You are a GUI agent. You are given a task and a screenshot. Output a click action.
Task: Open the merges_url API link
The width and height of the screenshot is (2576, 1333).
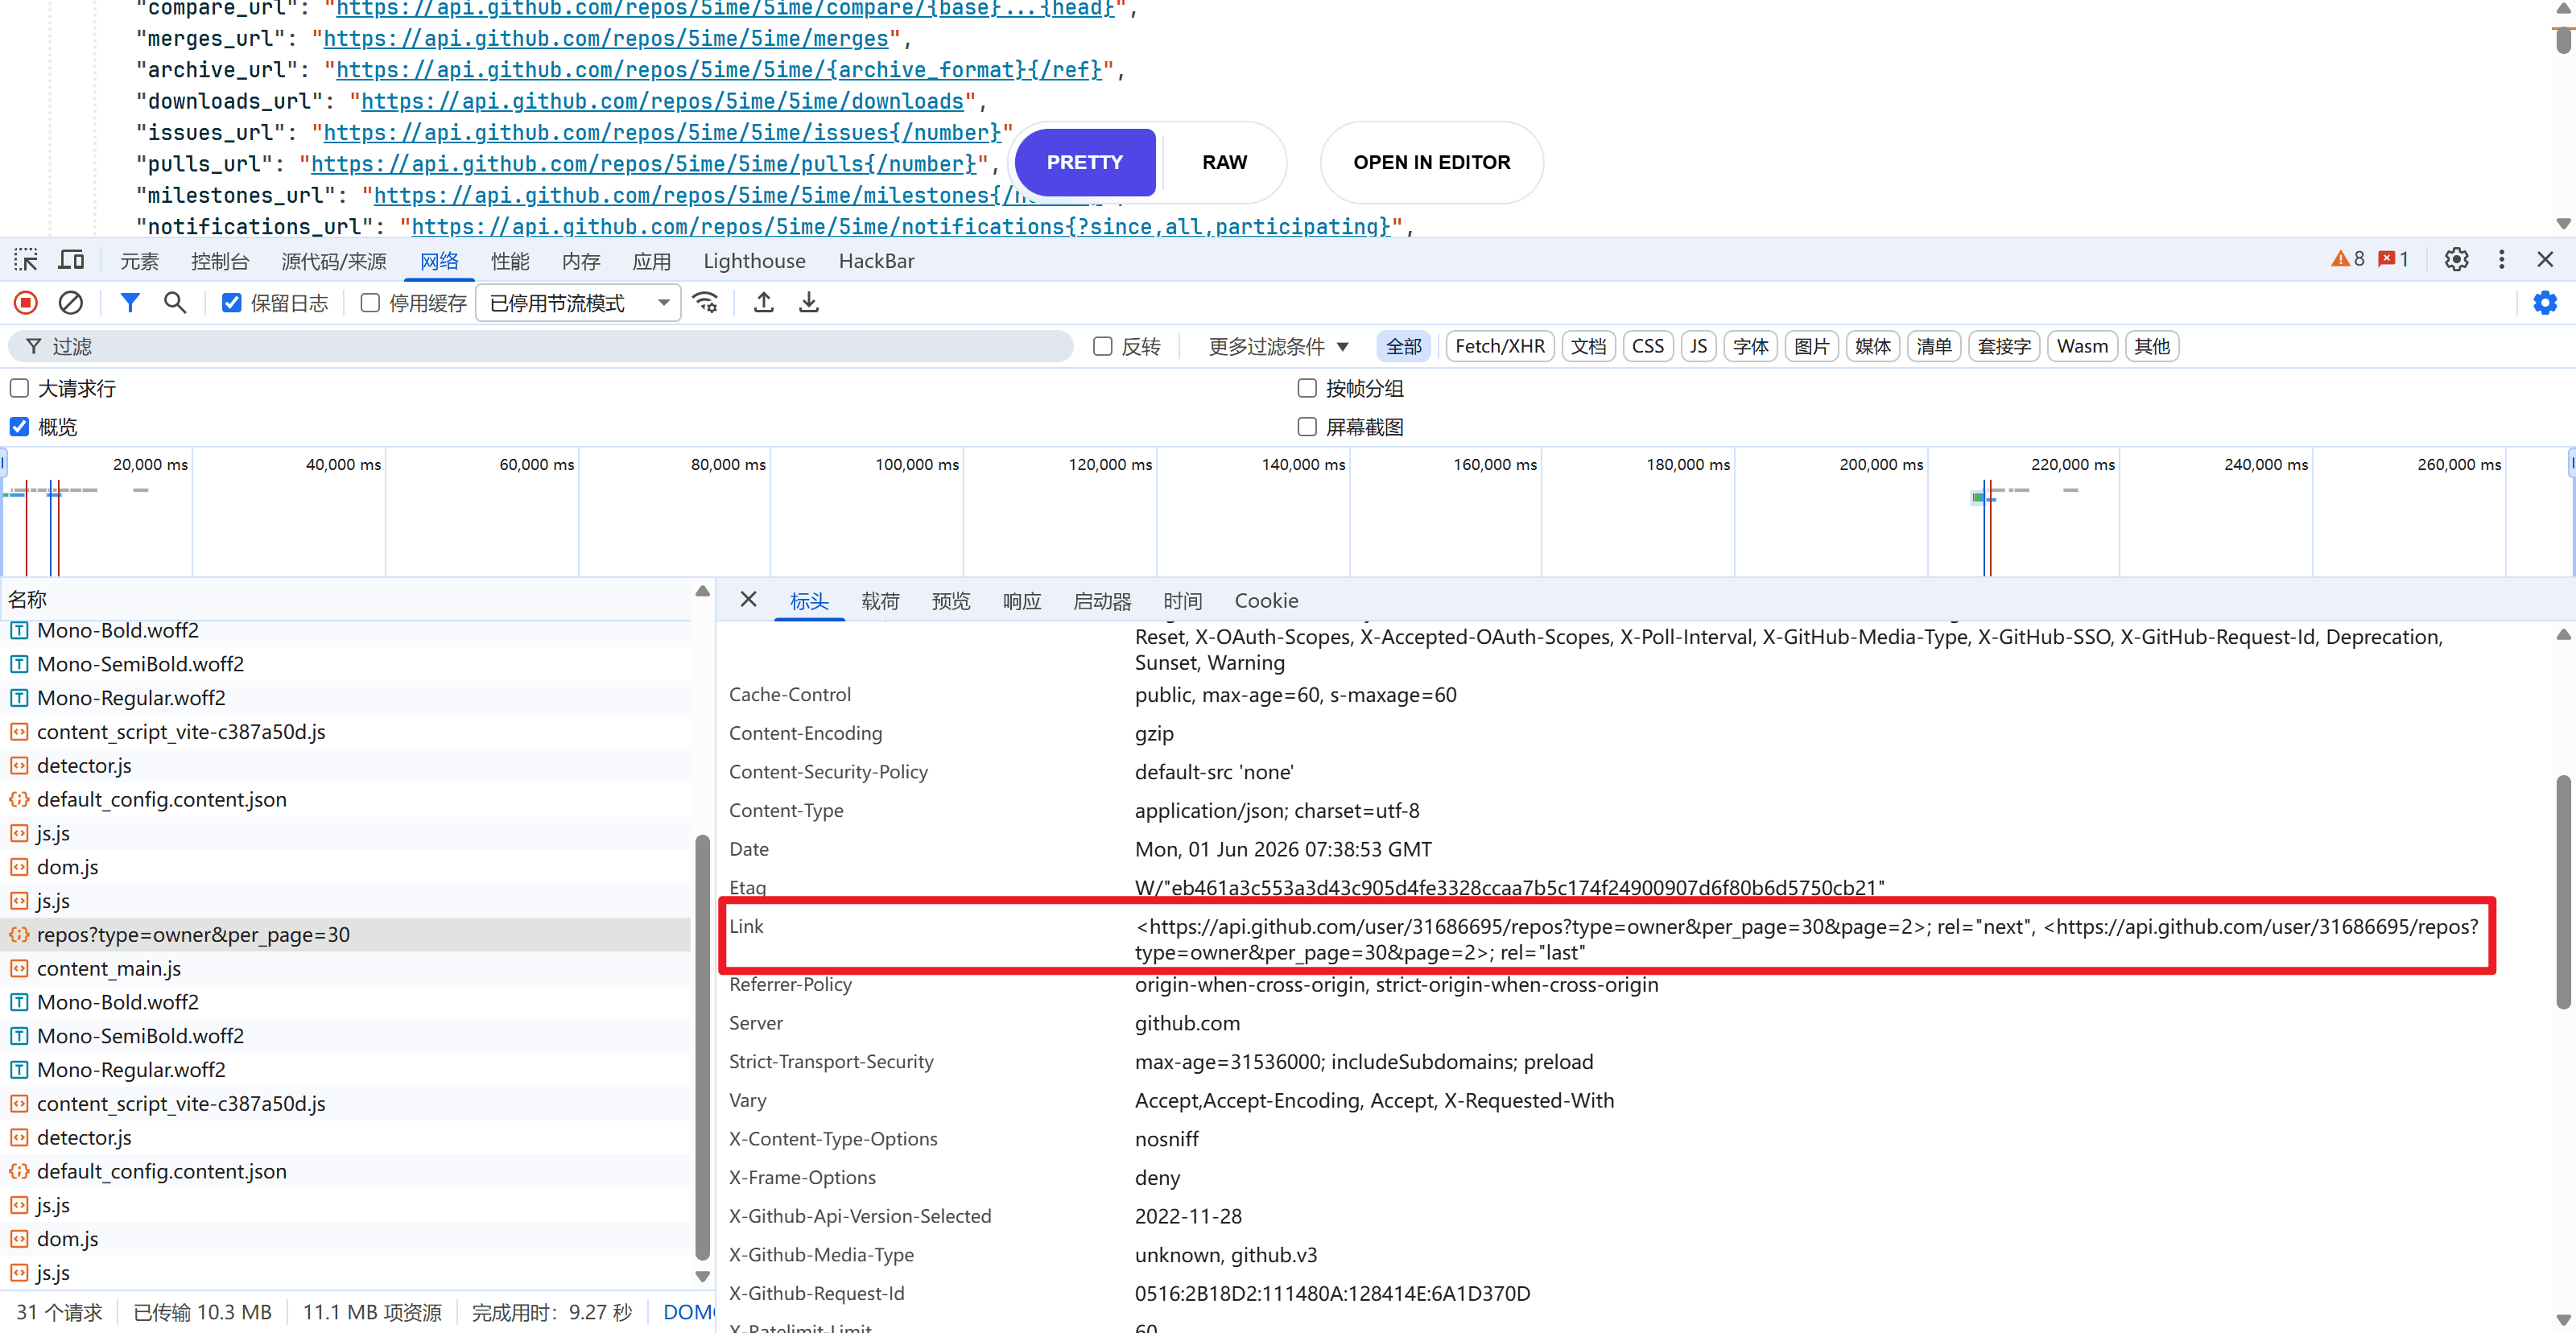606,39
